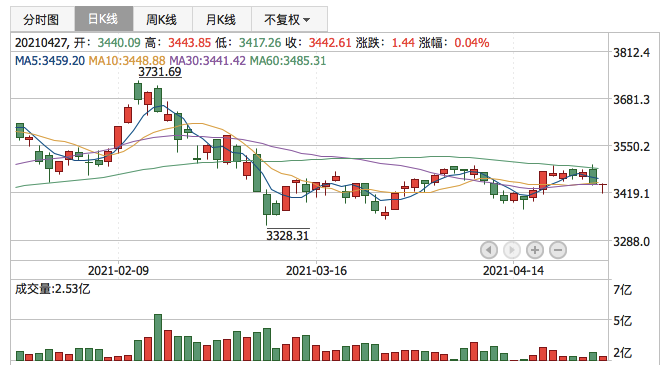
Task: Click the 3550.2 price axis value
Action: tap(631, 147)
